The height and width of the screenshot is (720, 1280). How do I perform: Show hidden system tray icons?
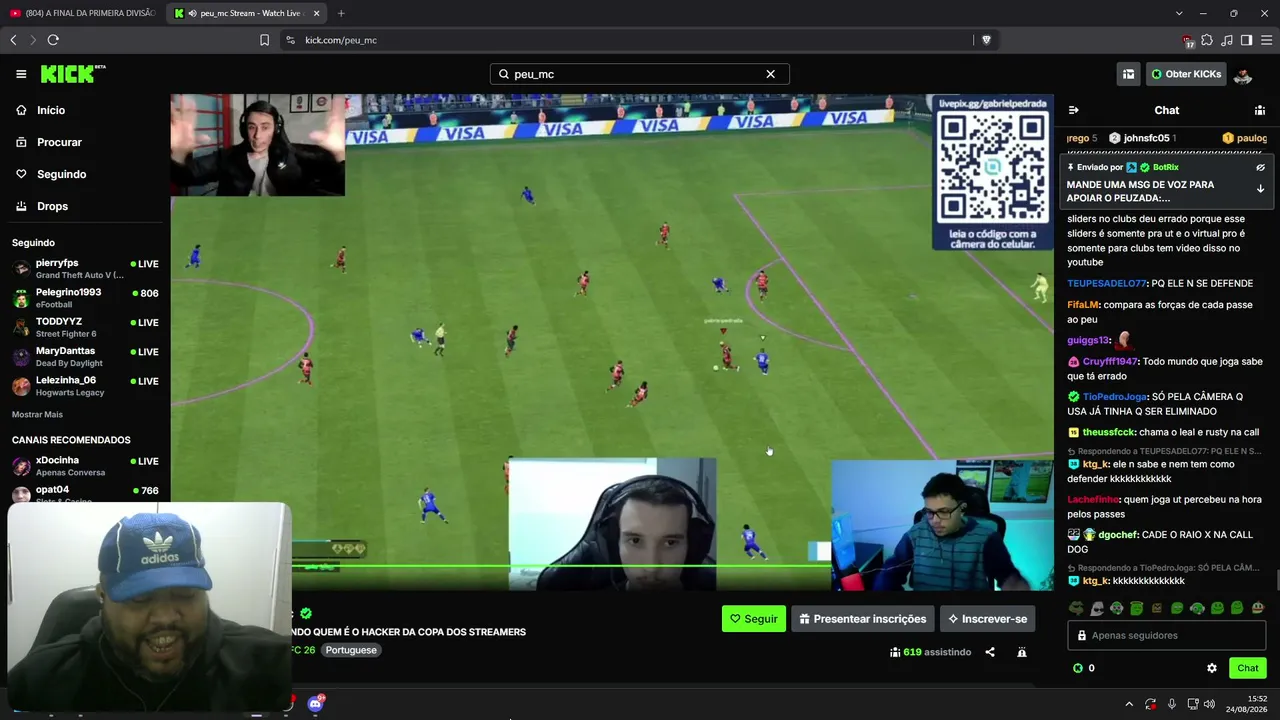coord(1129,704)
